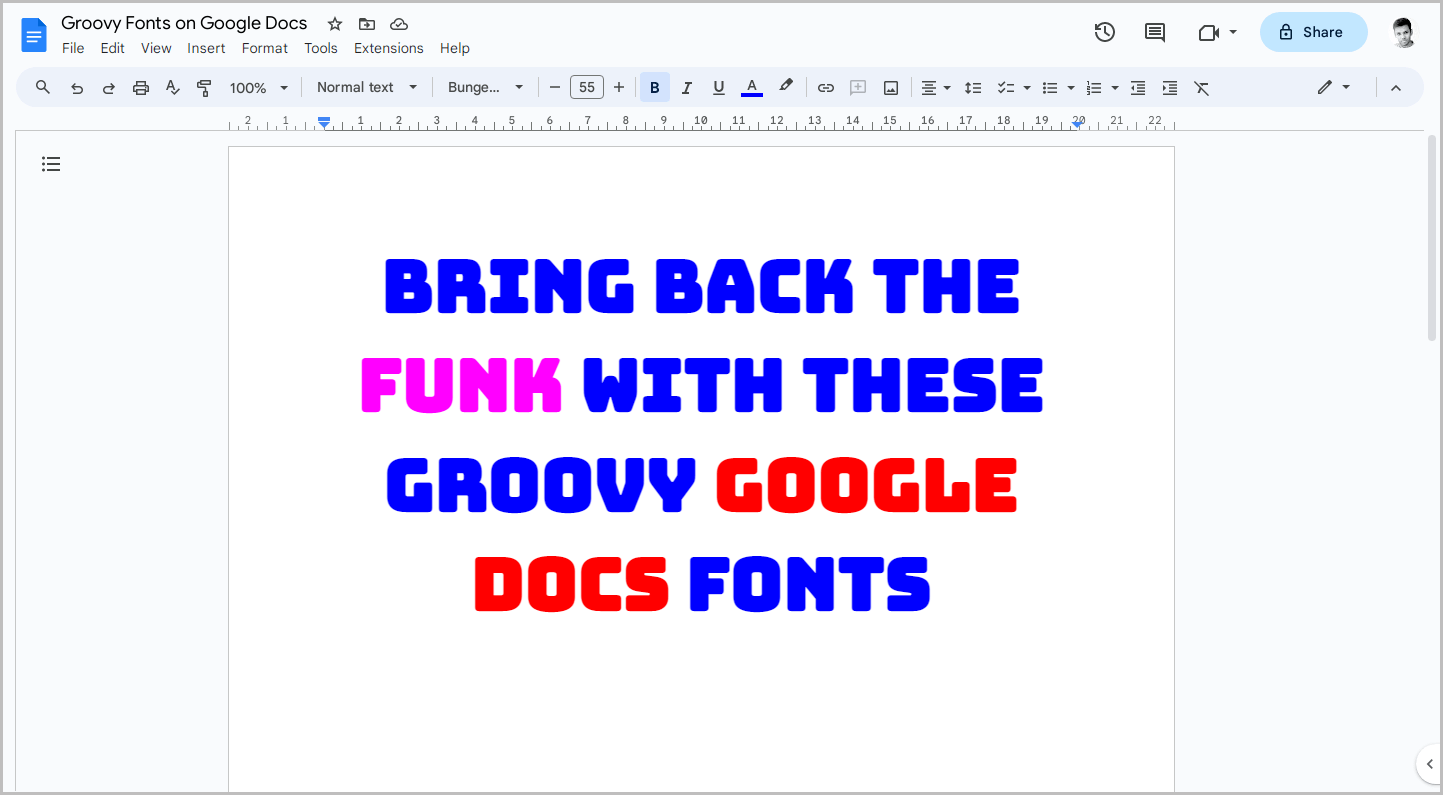Click the Undo icon
1443x795 pixels.
point(77,87)
